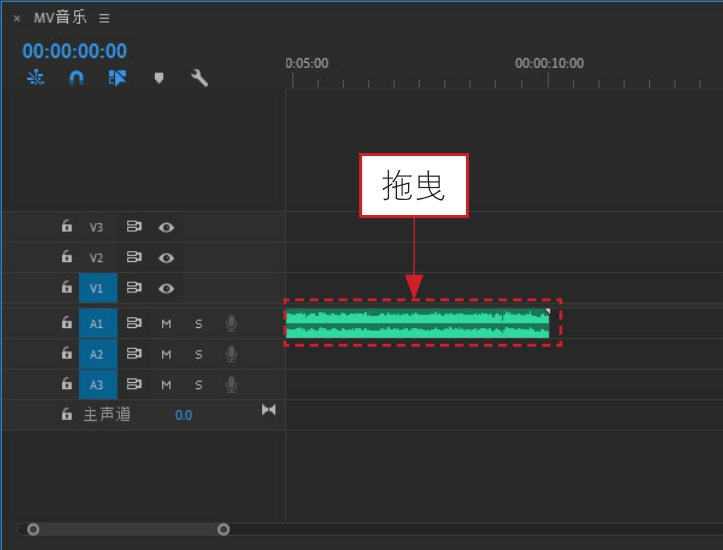
Task: Mute audio track A2
Action: pyautogui.click(x=166, y=355)
